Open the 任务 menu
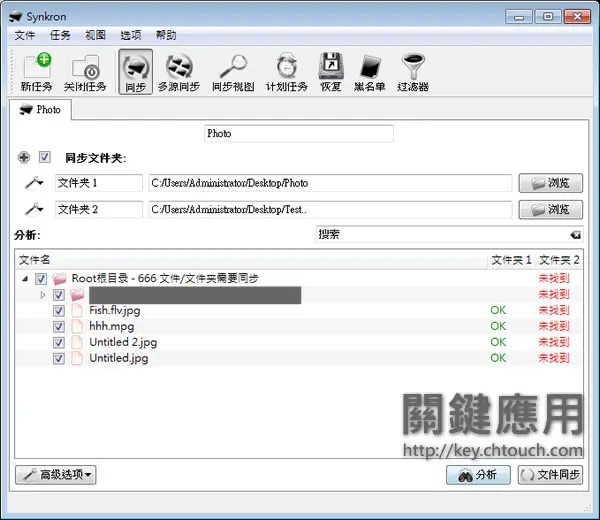Viewport: 600px width, 520px height. (60, 36)
